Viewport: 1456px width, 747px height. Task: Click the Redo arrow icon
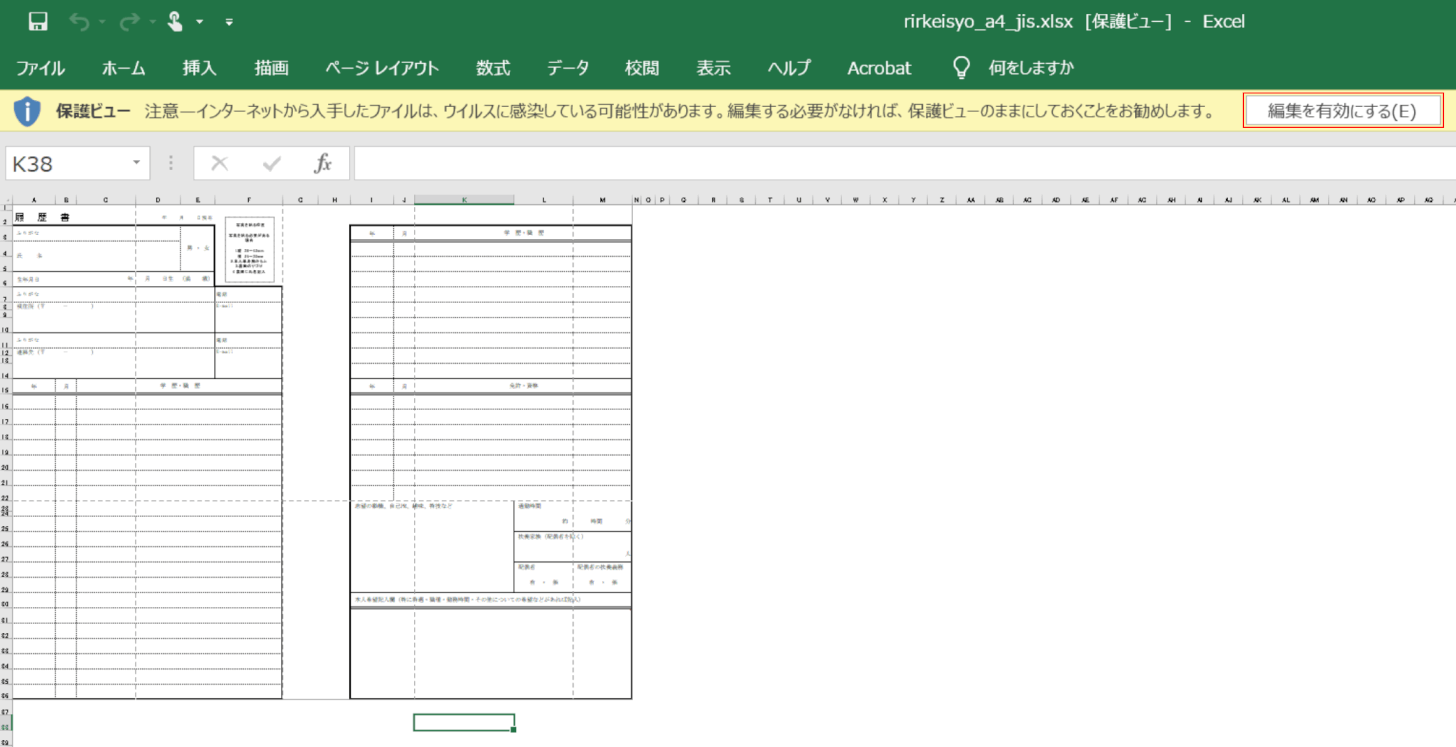[128, 21]
